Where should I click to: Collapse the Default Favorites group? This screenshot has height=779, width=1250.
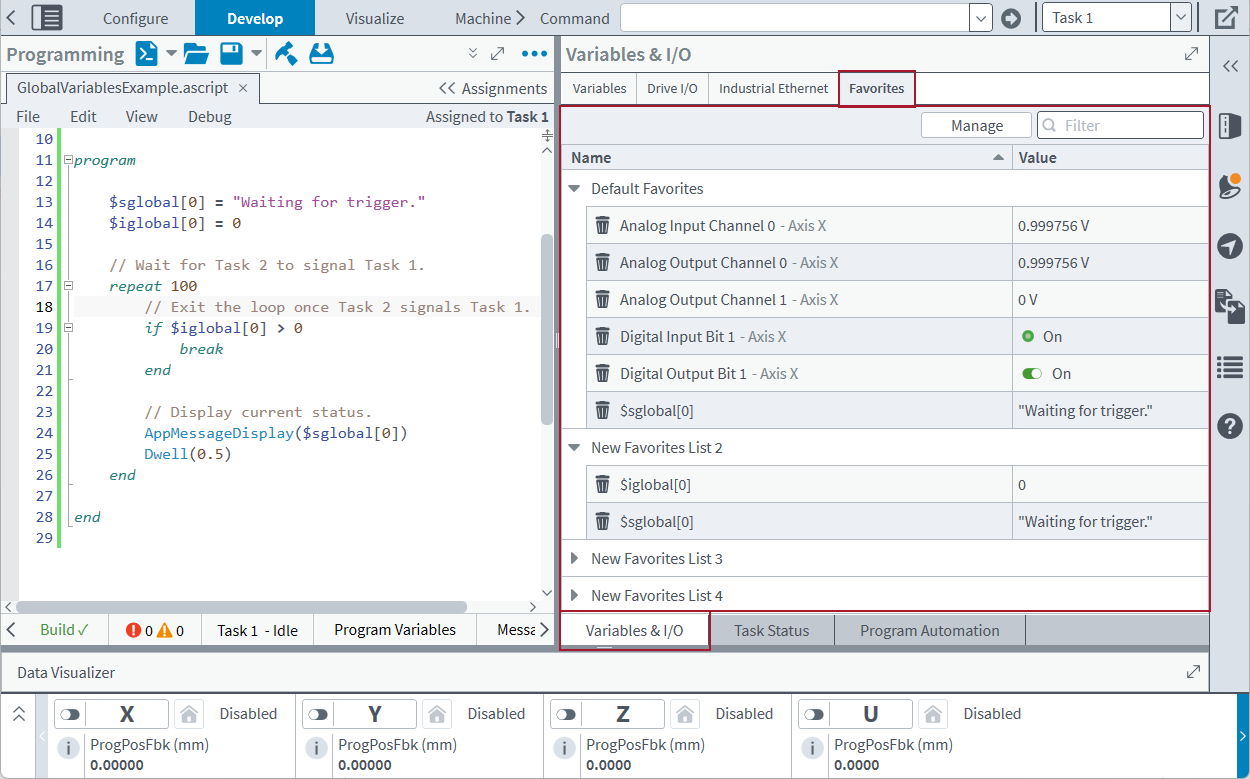pos(574,189)
